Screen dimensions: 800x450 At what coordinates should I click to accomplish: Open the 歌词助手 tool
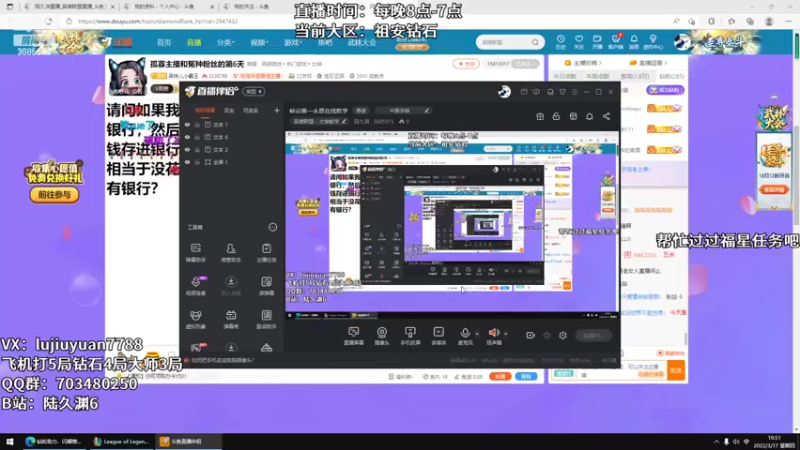coord(266,319)
